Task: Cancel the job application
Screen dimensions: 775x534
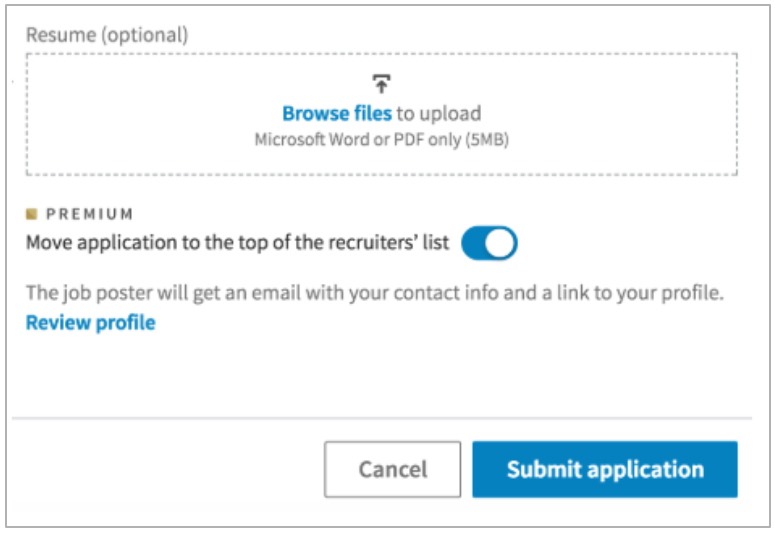Action: tap(392, 469)
